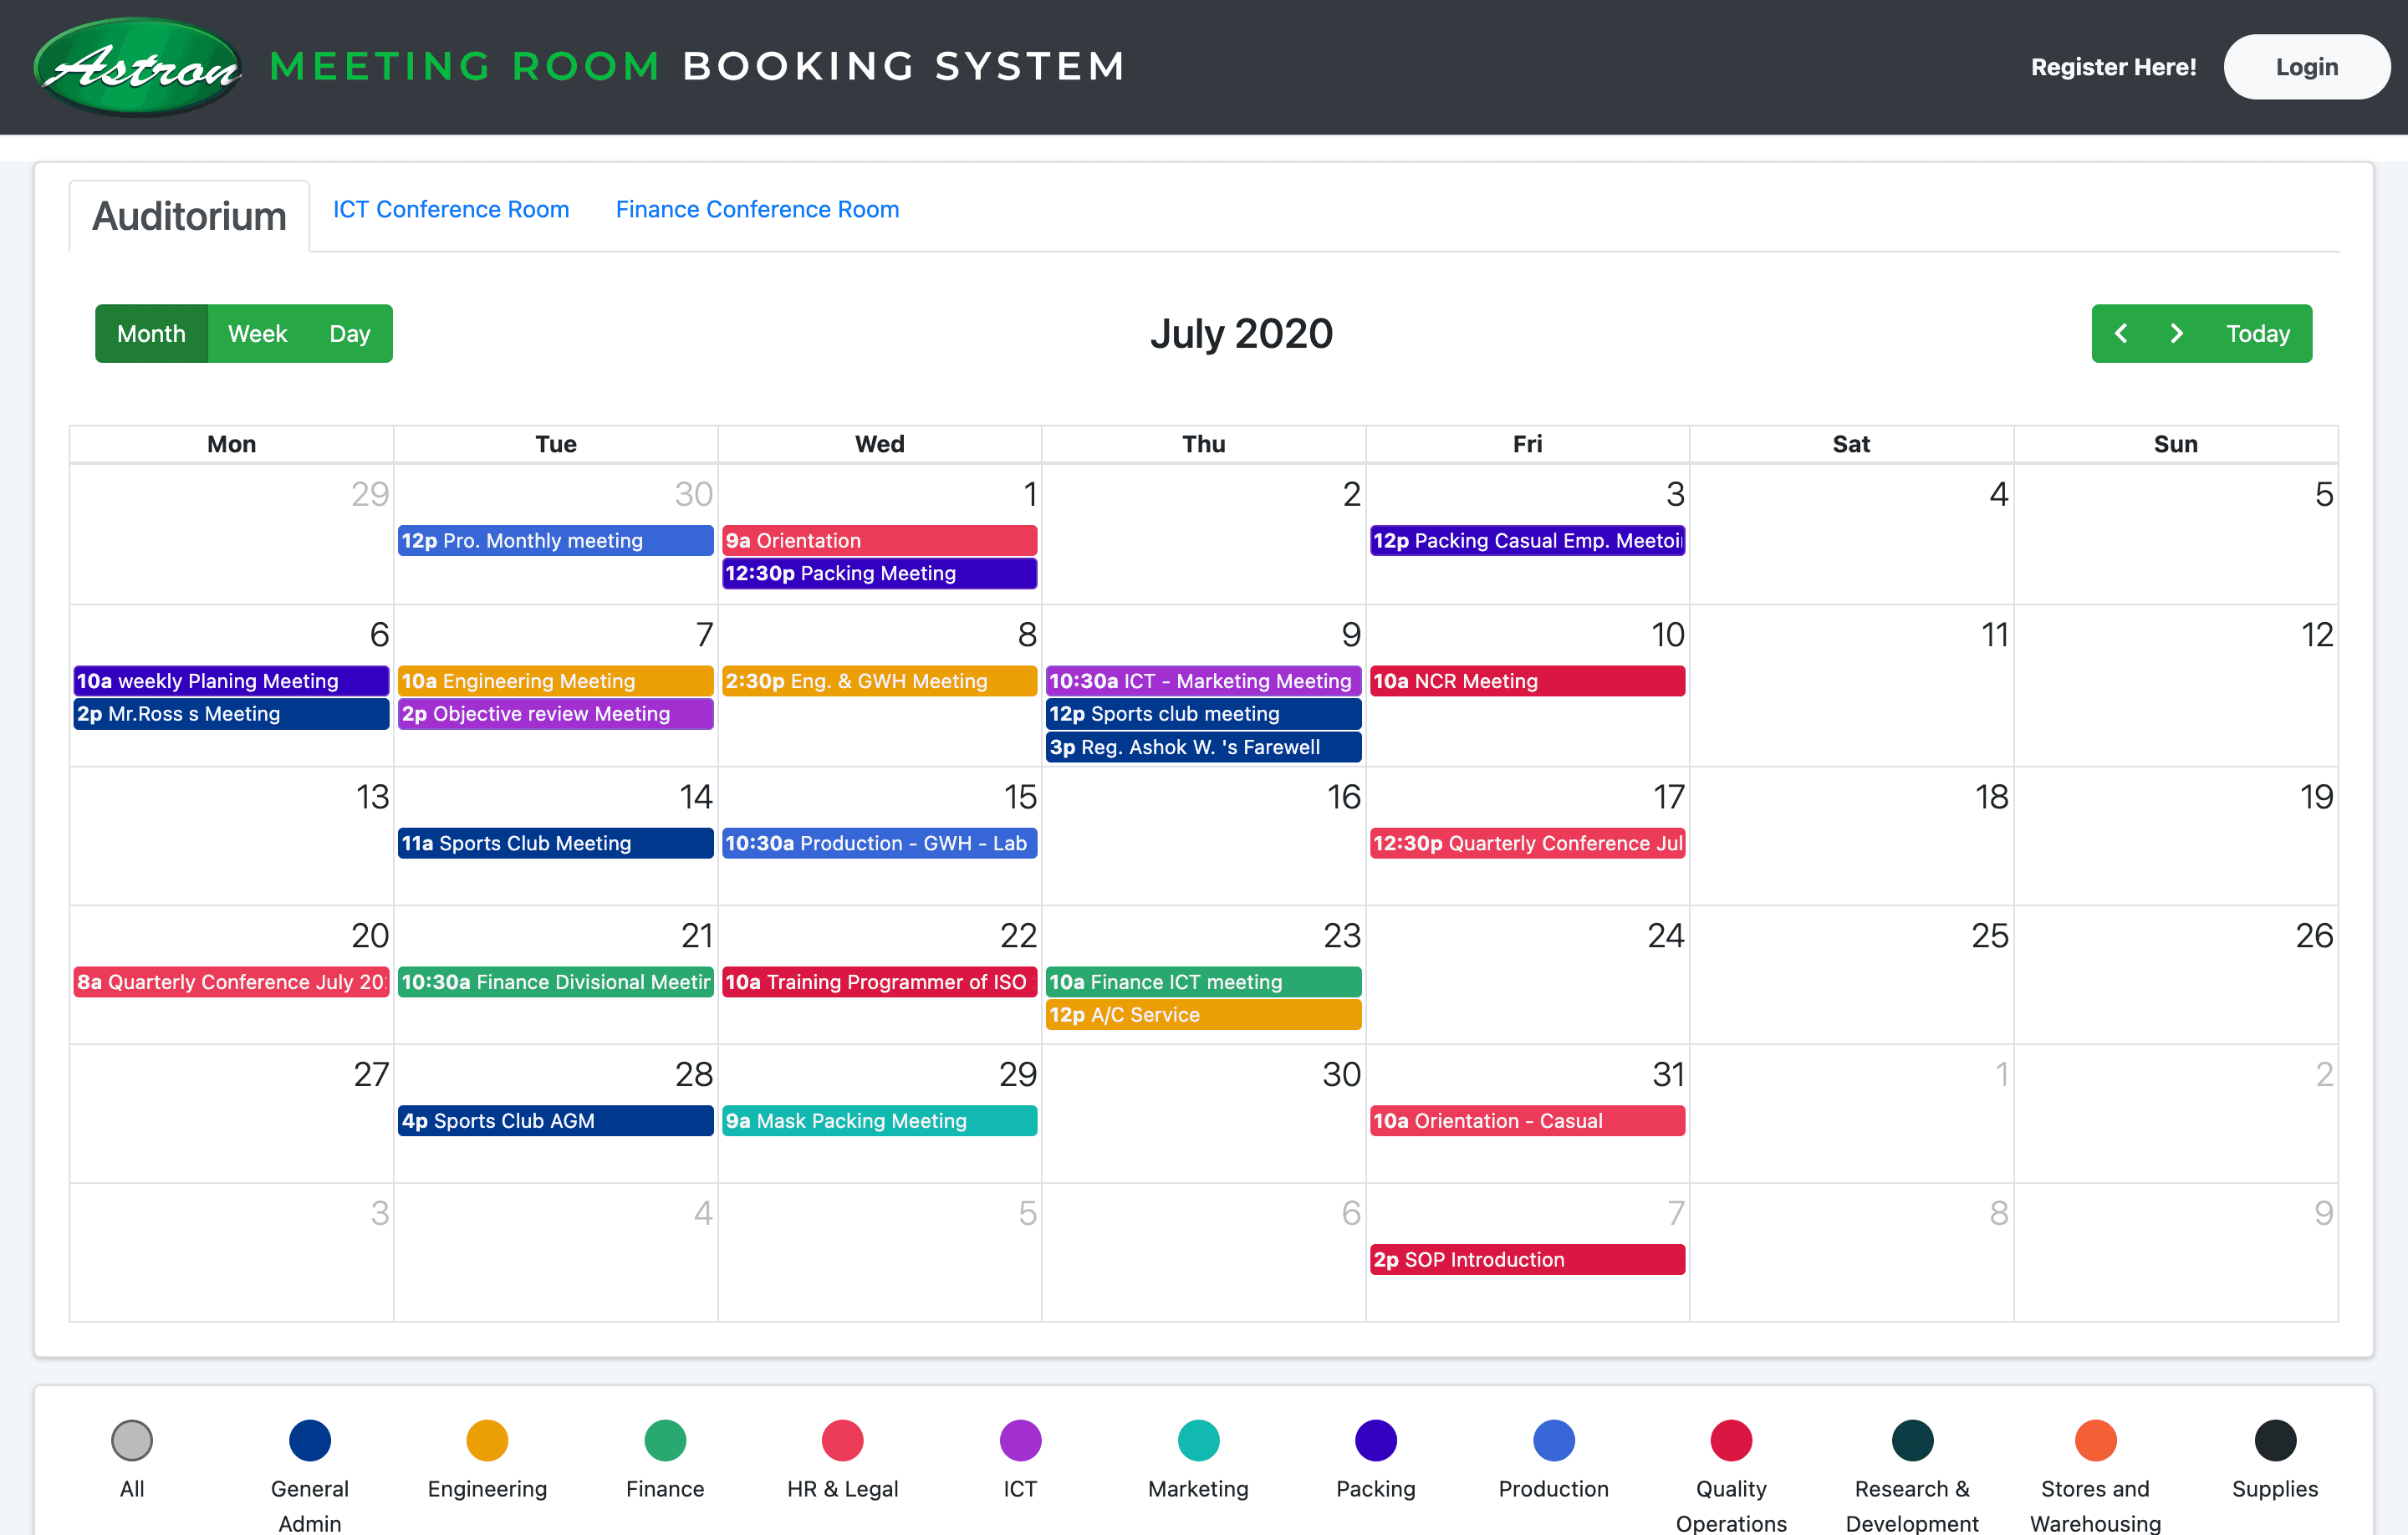
Task: Filter by Stores and Warehousing circle
Action: pos(2095,1439)
